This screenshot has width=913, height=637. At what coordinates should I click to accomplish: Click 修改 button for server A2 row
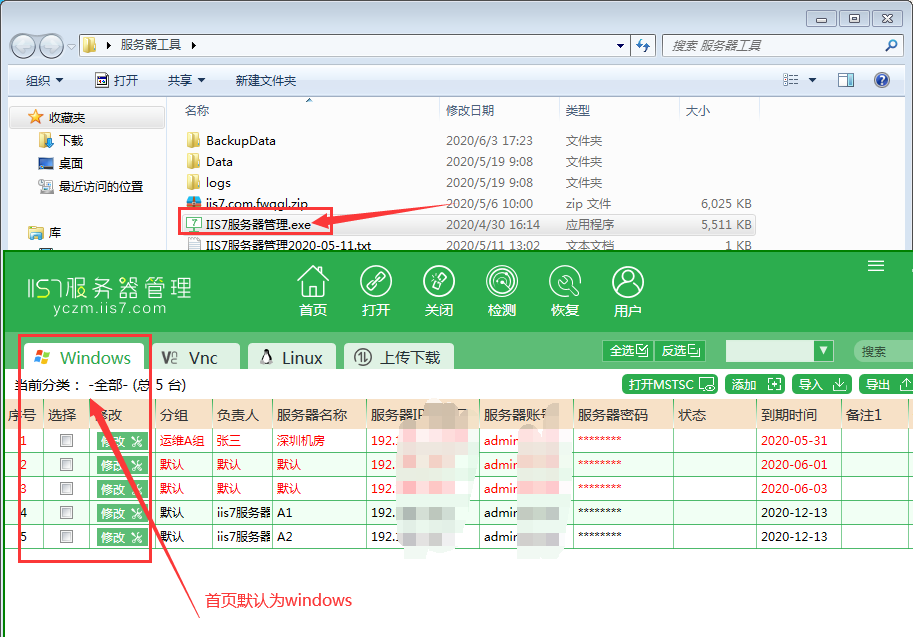pos(122,537)
